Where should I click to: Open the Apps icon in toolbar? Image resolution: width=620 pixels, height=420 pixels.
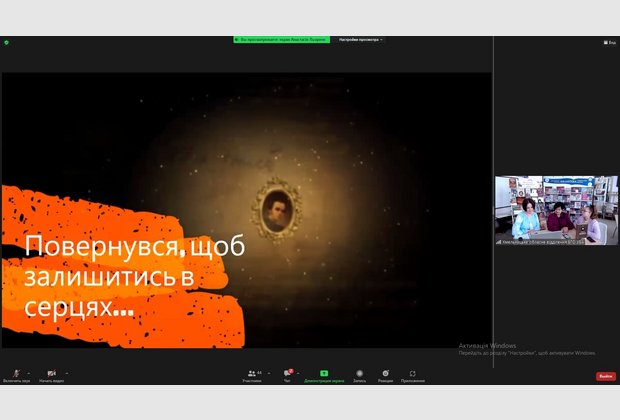[412, 373]
